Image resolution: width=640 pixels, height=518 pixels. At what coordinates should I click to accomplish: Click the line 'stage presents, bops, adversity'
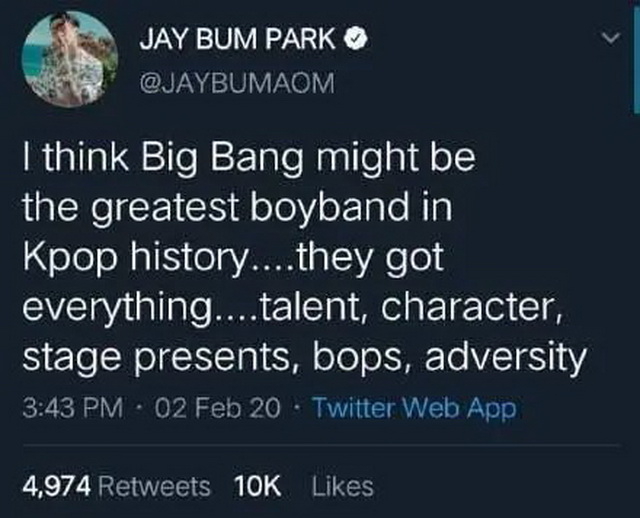(x=304, y=358)
